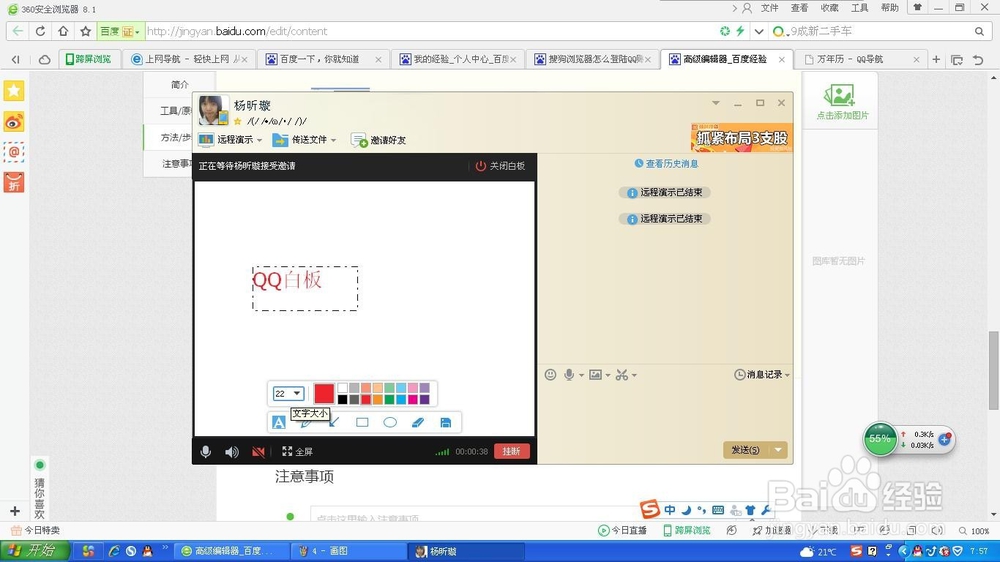Click contact avatar of 杨昕璇

pos(212,110)
